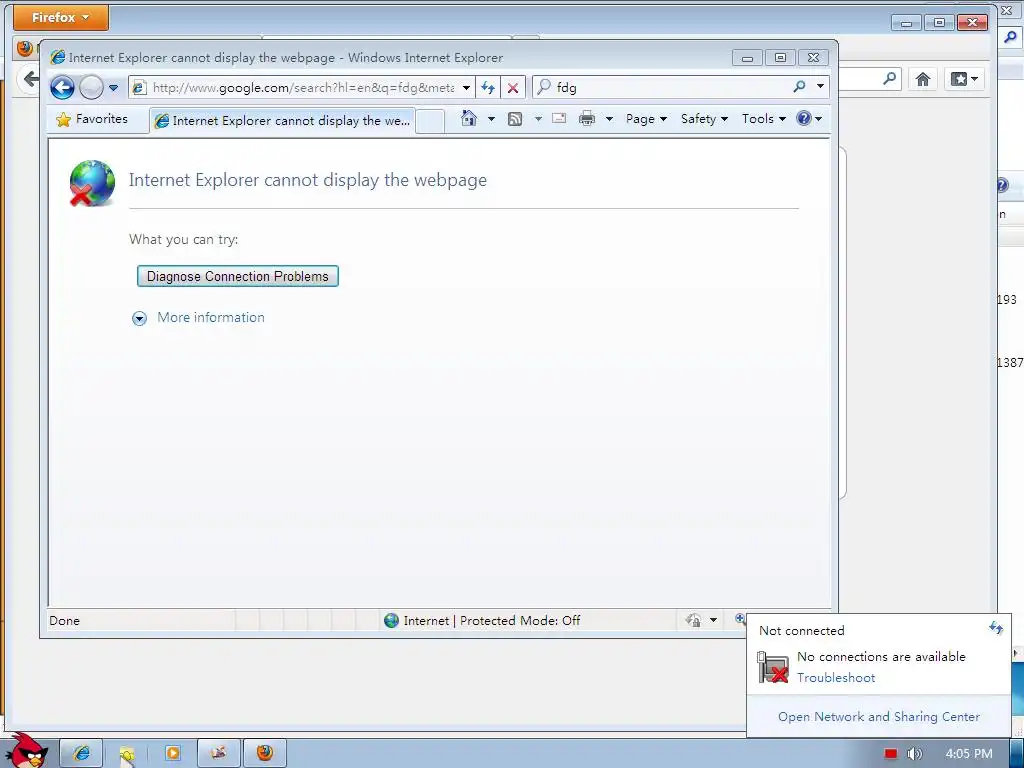The image size is (1024, 768).
Task: Click the Firefox back arrow behind IE window
Action: (x=29, y=80)
